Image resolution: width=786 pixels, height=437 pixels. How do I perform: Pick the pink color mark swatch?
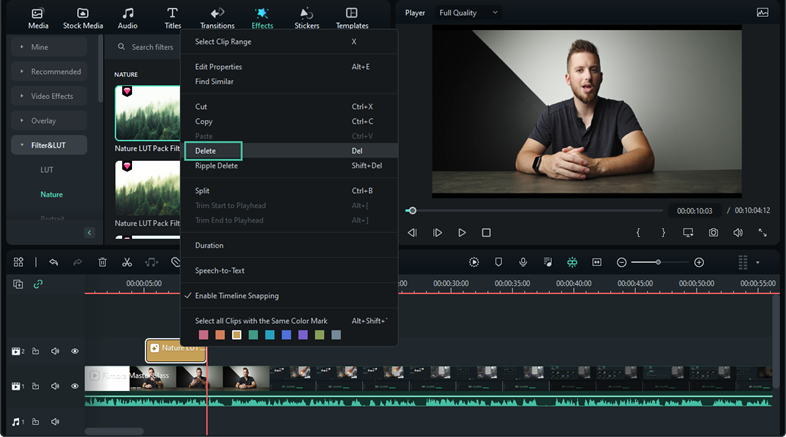pos(204,335)
